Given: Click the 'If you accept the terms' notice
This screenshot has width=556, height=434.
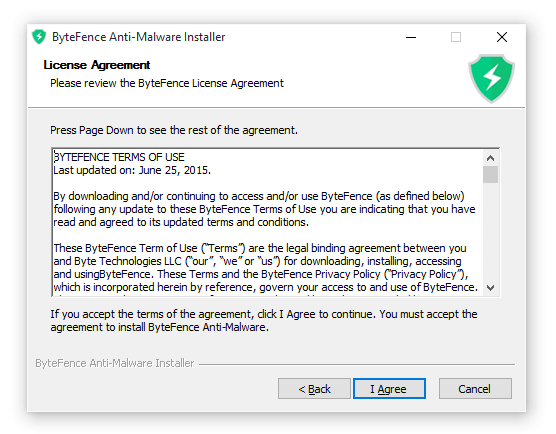Looking at the screenshot, I should 263,321.
